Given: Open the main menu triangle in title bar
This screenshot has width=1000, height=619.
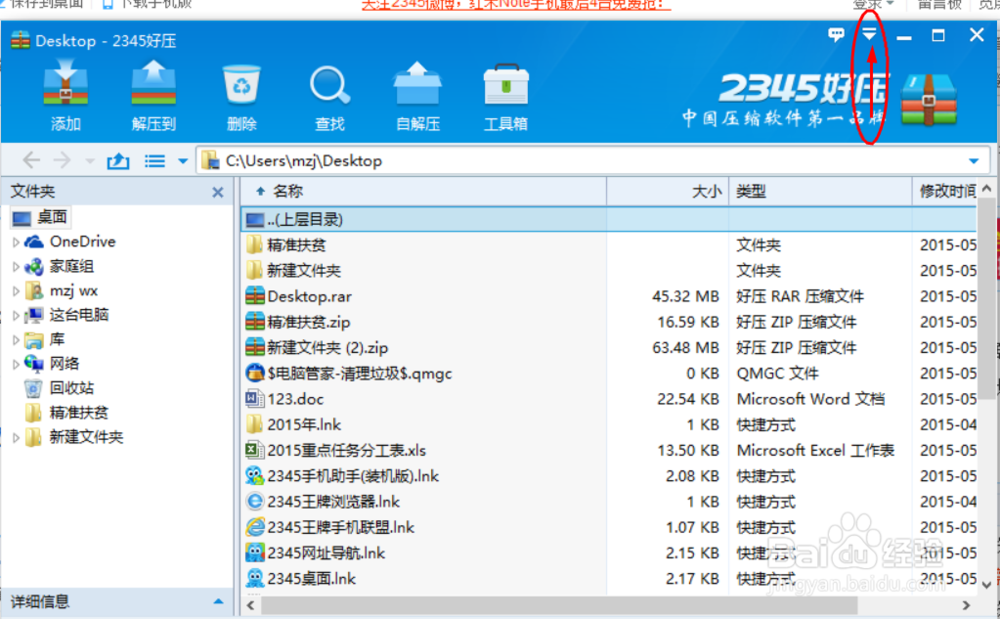Looking at the screenshot, I should point(869,34).
